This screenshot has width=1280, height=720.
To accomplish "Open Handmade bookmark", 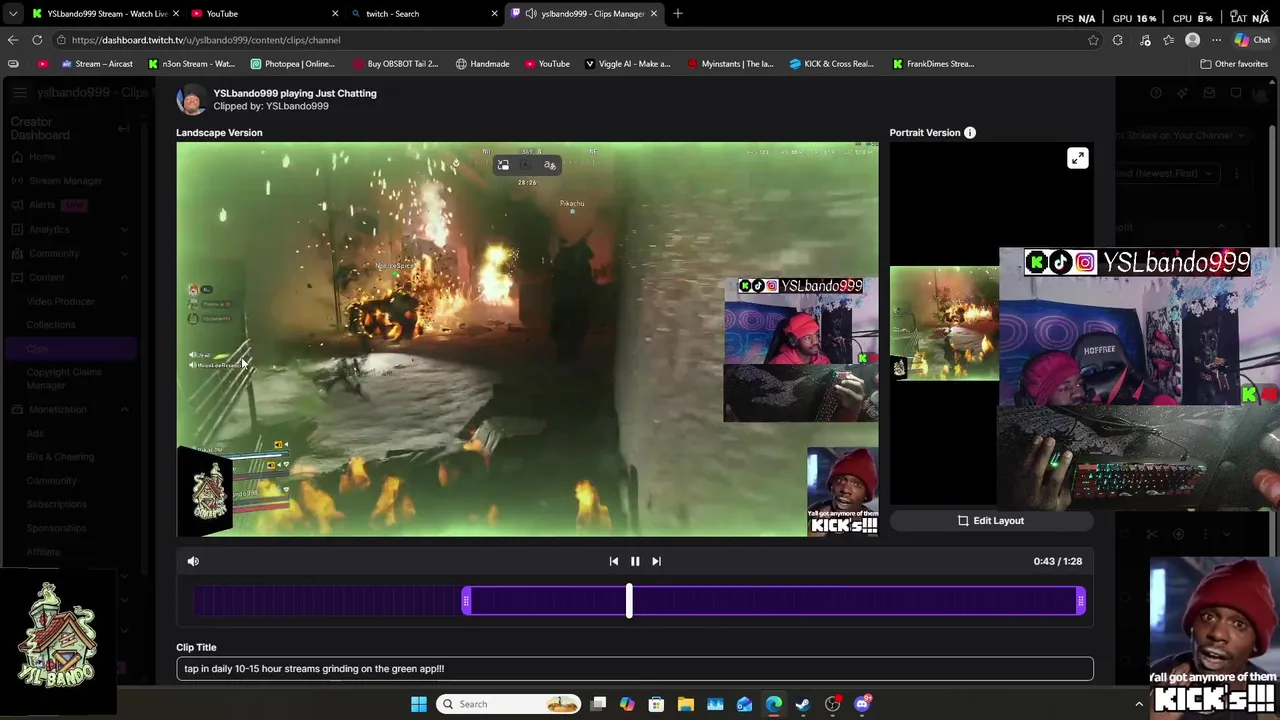I will point(482,63).
